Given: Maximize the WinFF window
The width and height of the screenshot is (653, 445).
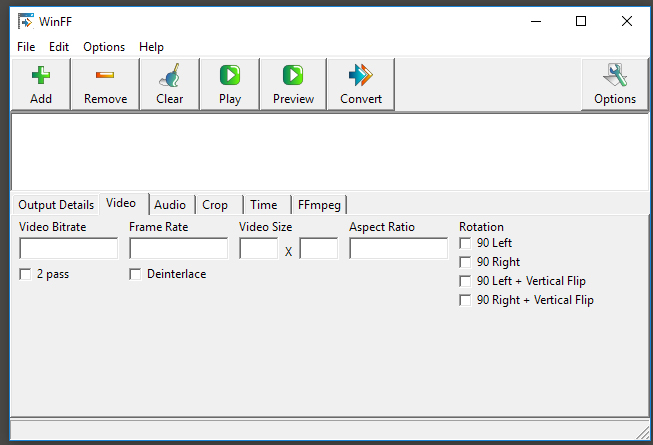Looking at the screenshot, I should 581,21.
